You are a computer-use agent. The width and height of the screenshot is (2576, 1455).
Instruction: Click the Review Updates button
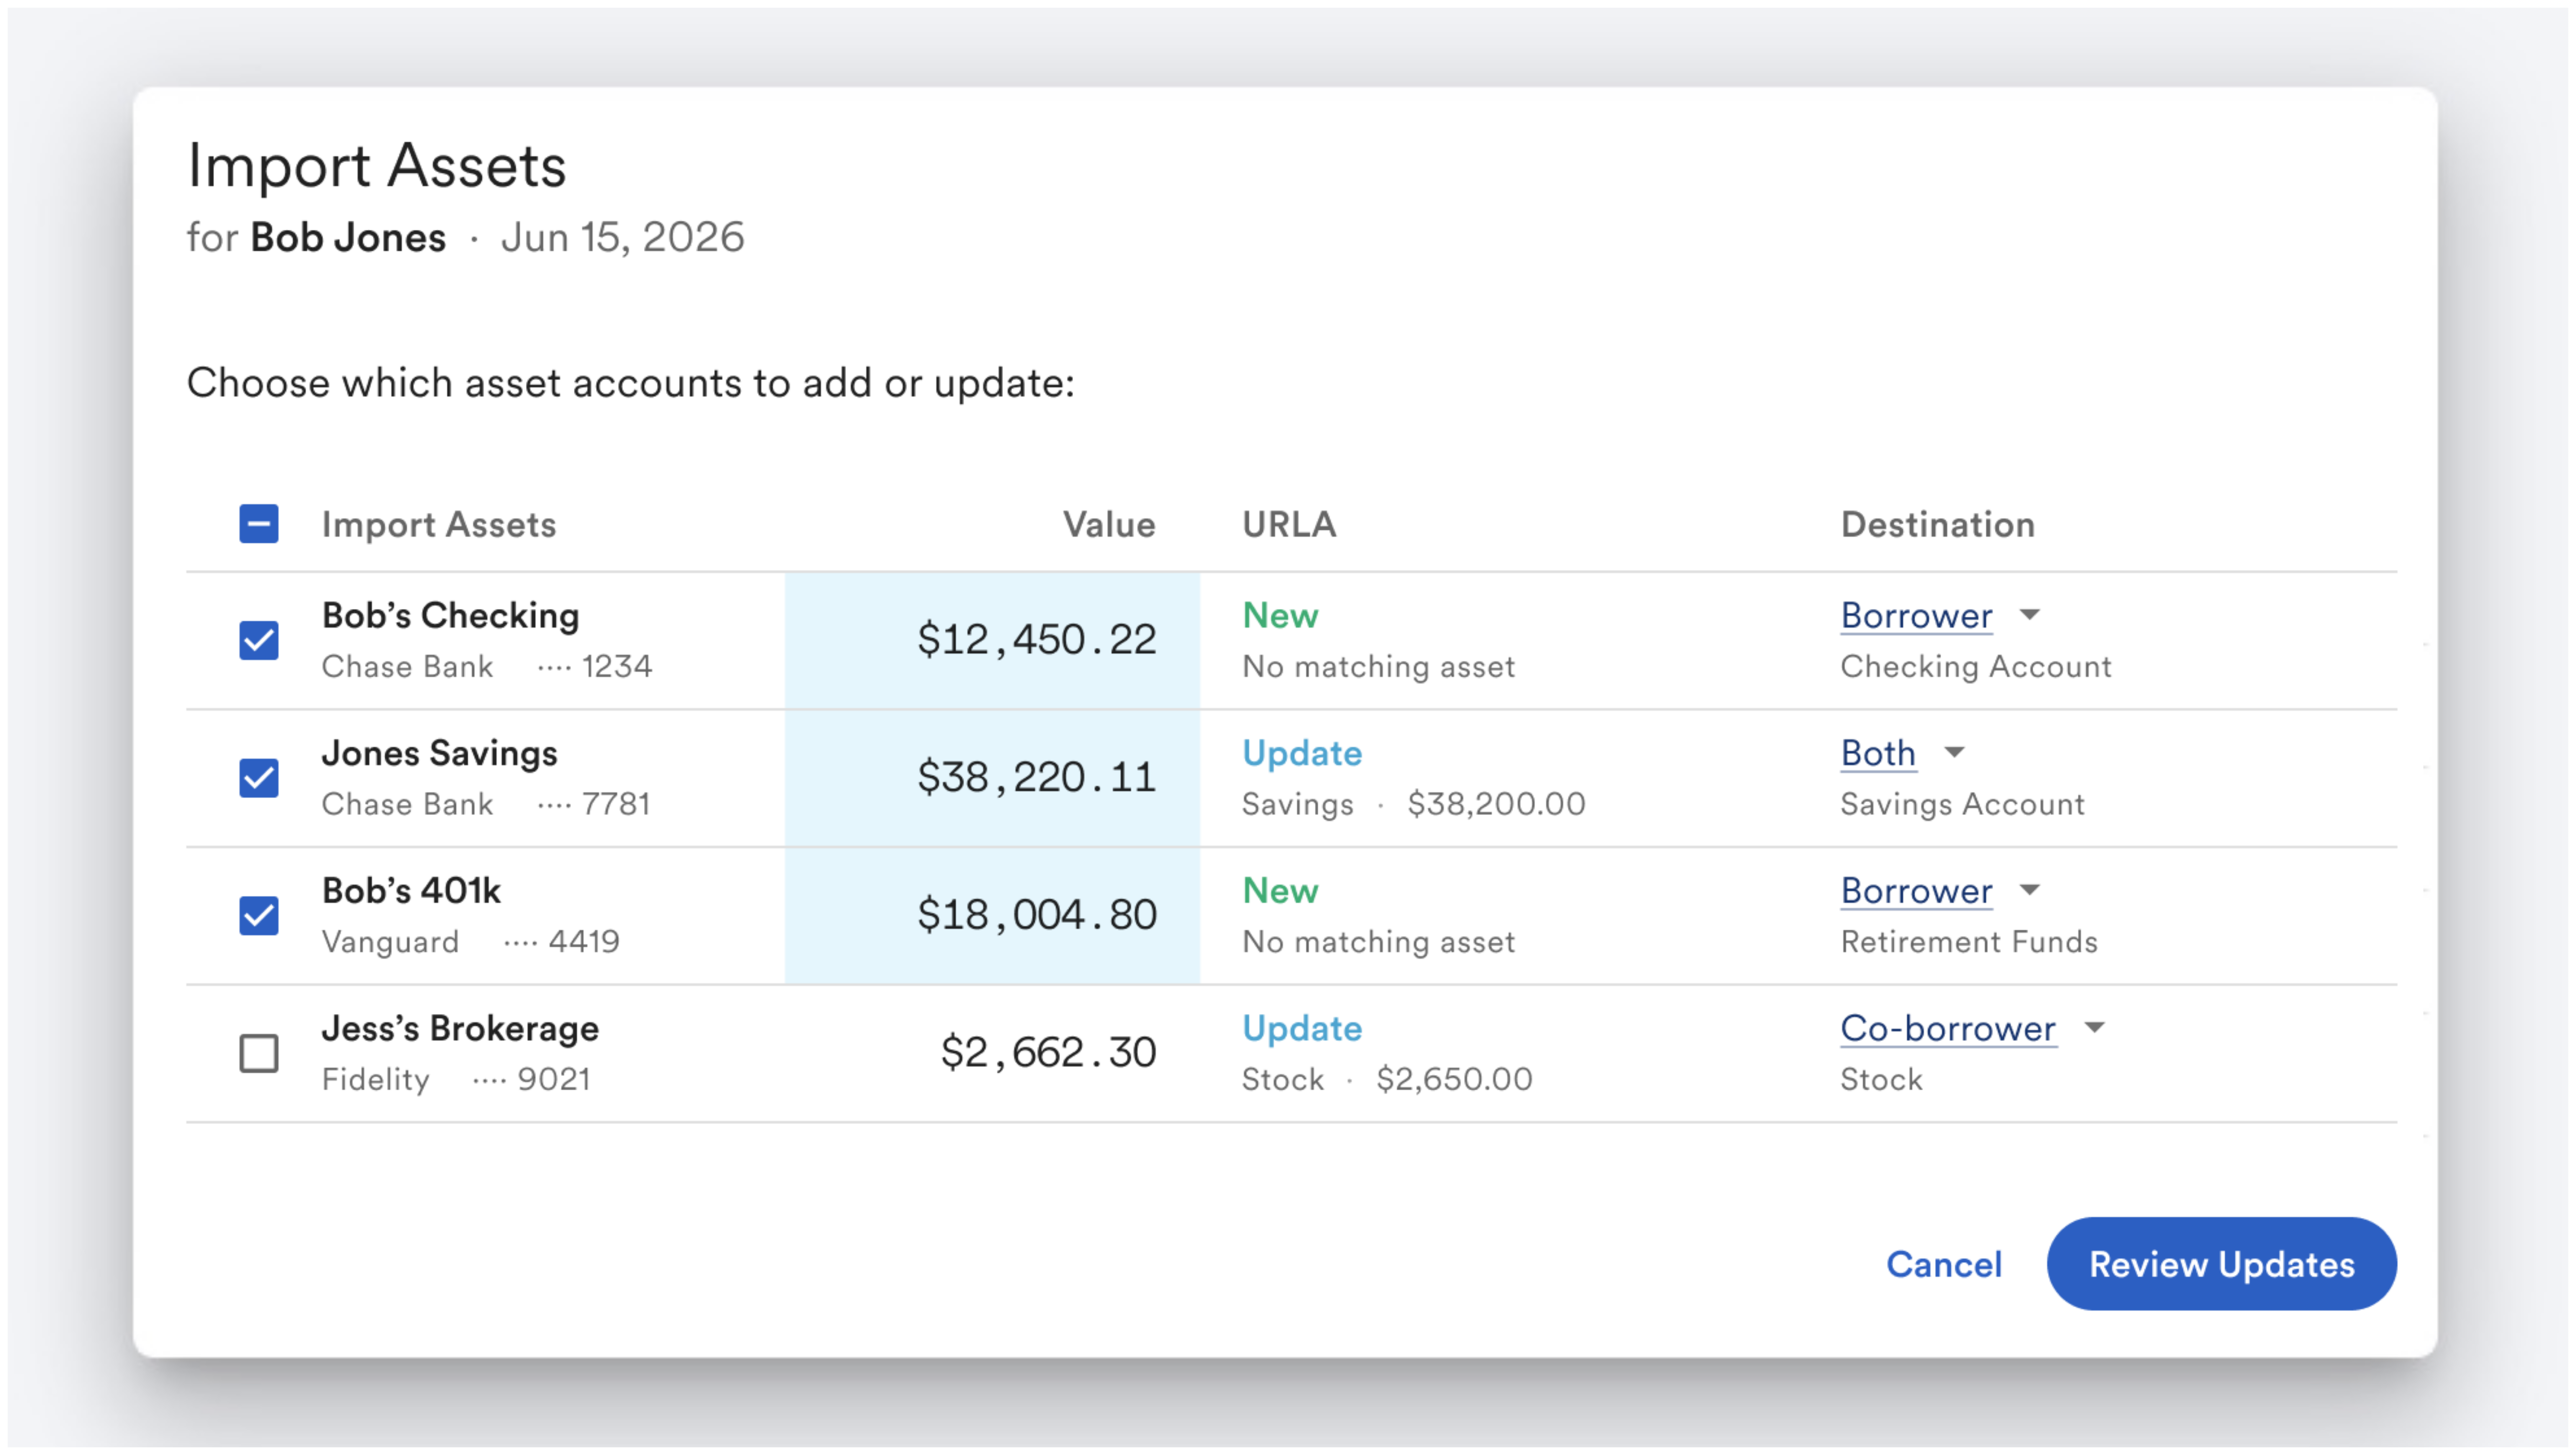point(2221,1264)
